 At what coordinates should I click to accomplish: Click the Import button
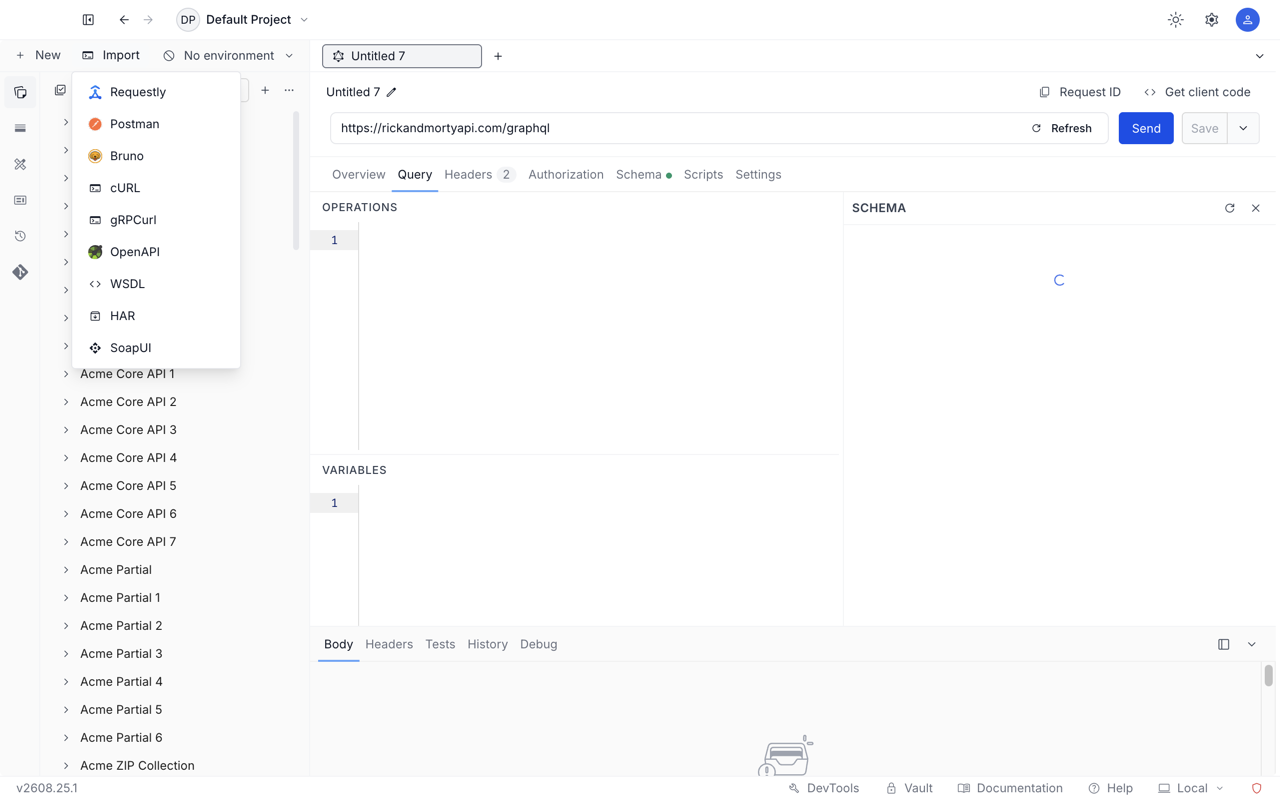click(111, 56)
